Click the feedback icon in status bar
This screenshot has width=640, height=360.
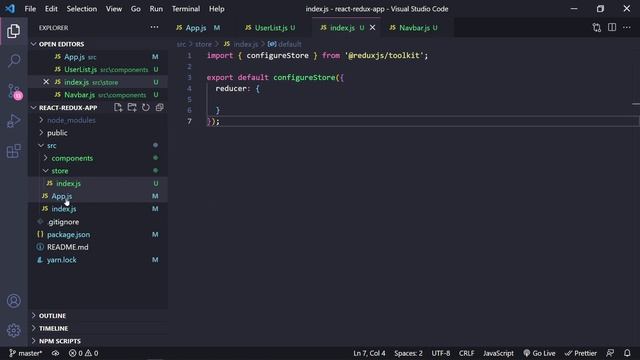610,353
